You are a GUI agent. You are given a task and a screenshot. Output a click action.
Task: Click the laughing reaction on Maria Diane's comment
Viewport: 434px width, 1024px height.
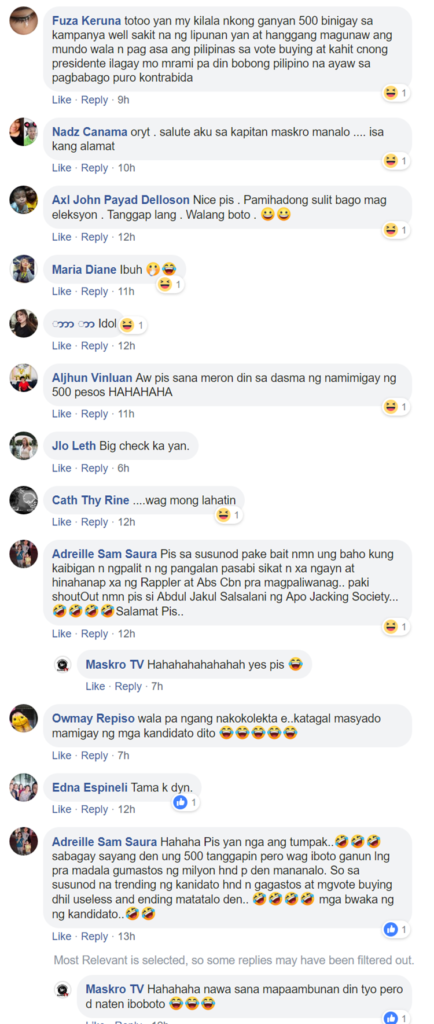tap(170, 285)
